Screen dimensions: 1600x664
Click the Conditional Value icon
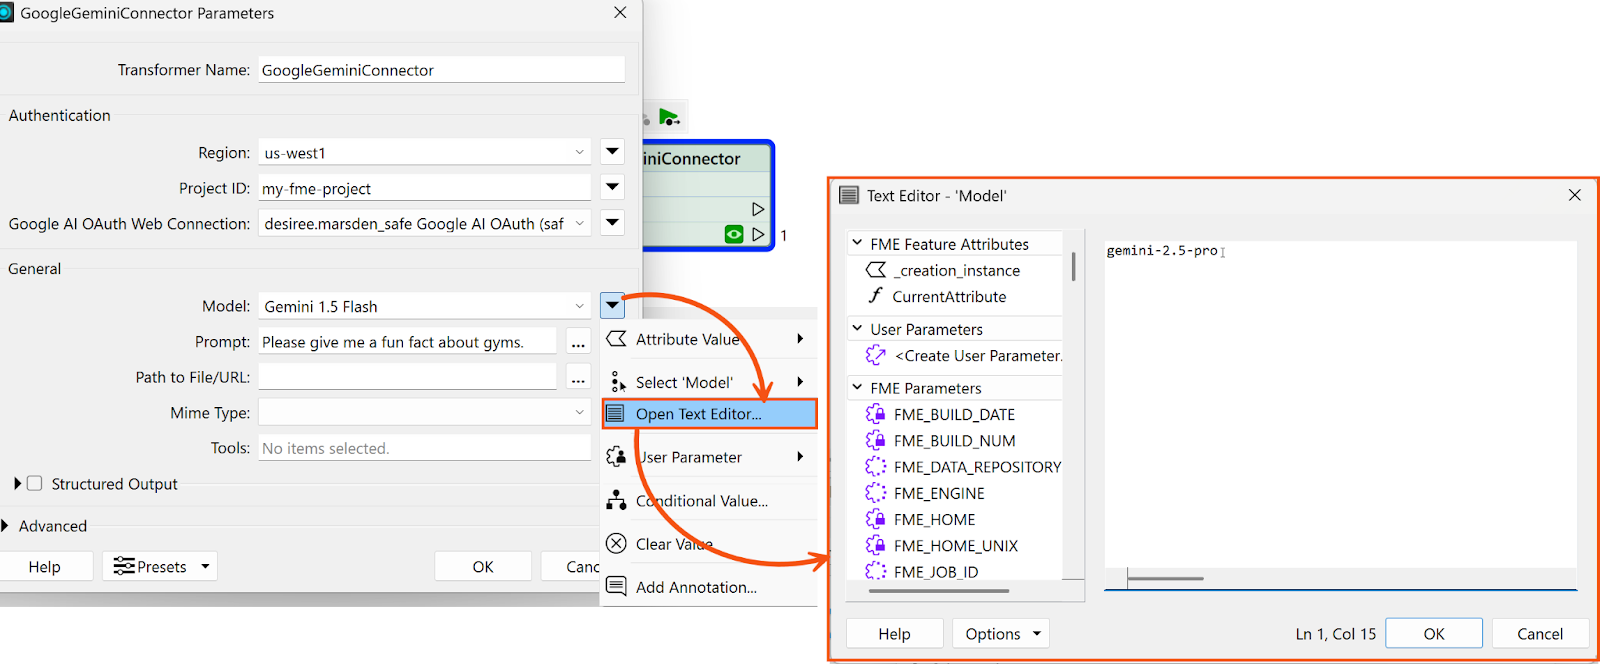point(617,500)
